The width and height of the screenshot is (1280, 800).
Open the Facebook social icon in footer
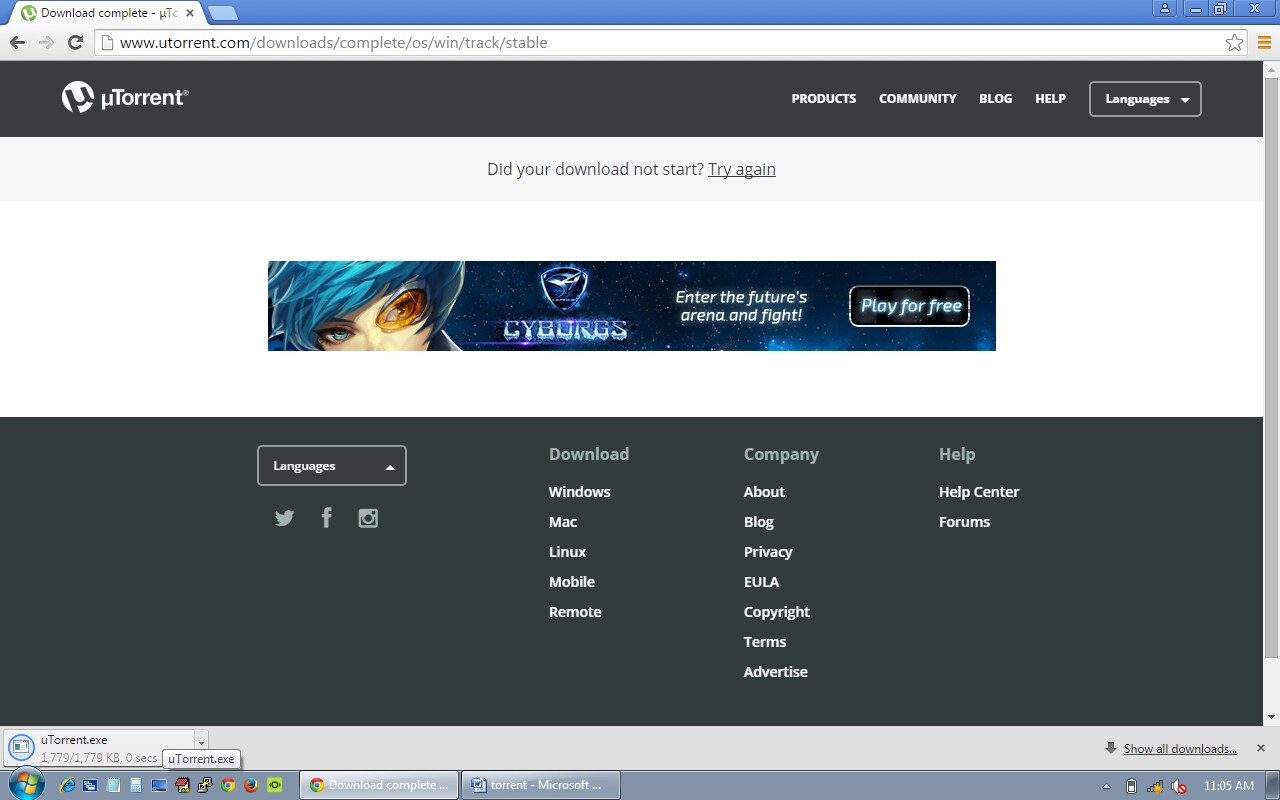click(x=326, y=517)
